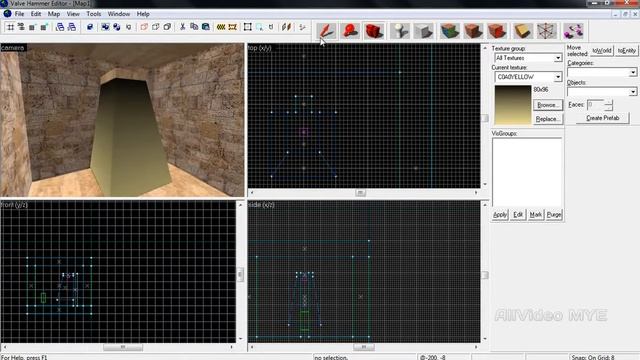Click the edit cordon bounds icon

coord(233,27)
